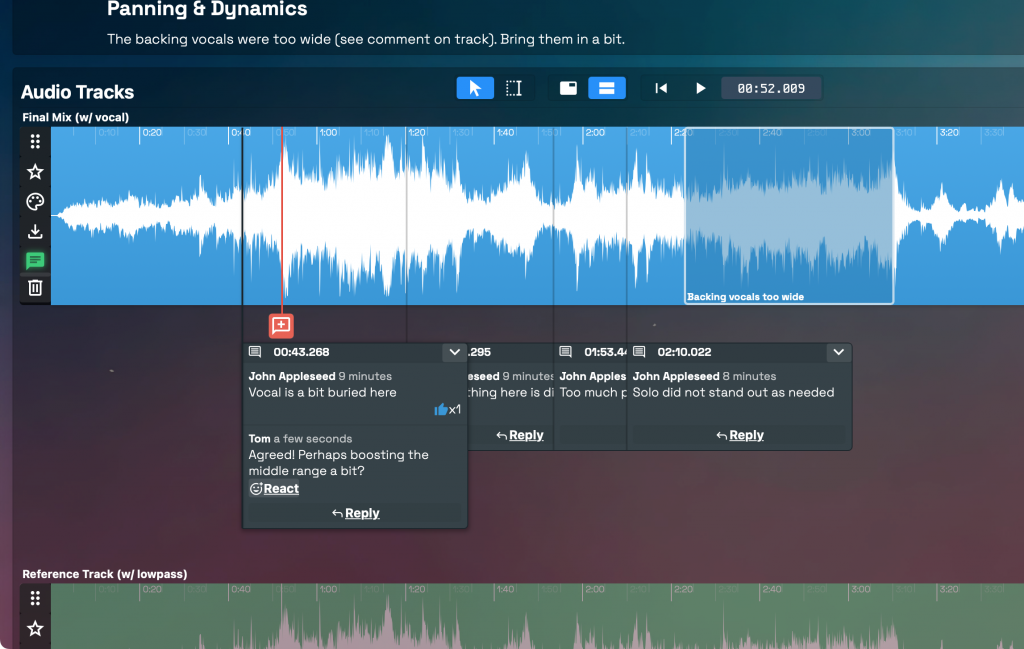Star the Final Mix track
This screenshot has width=1024, height=649.
pos(35,172)
